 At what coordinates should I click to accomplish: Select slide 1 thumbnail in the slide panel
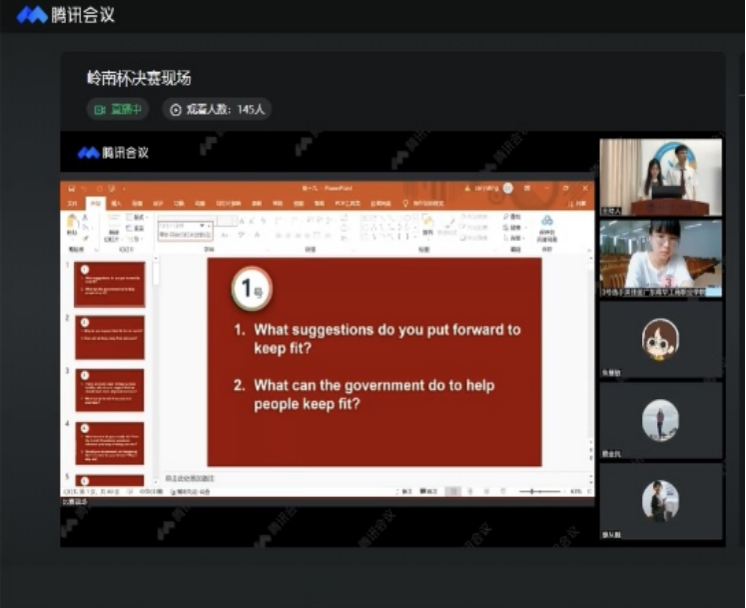pos(110,284)
